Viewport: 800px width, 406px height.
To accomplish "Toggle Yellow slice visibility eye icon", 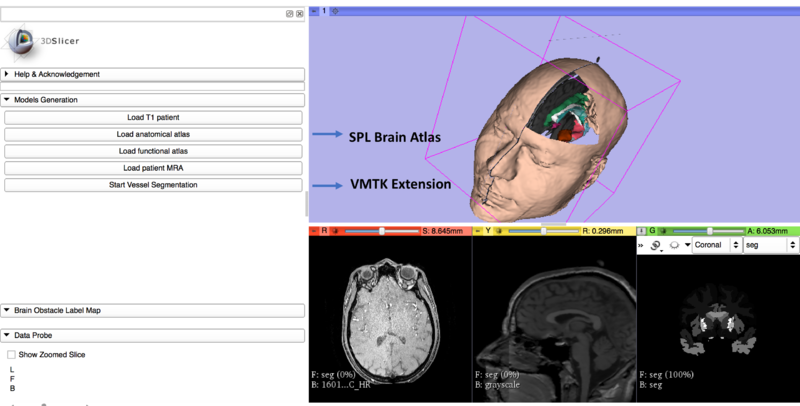I will pos(500,231).
